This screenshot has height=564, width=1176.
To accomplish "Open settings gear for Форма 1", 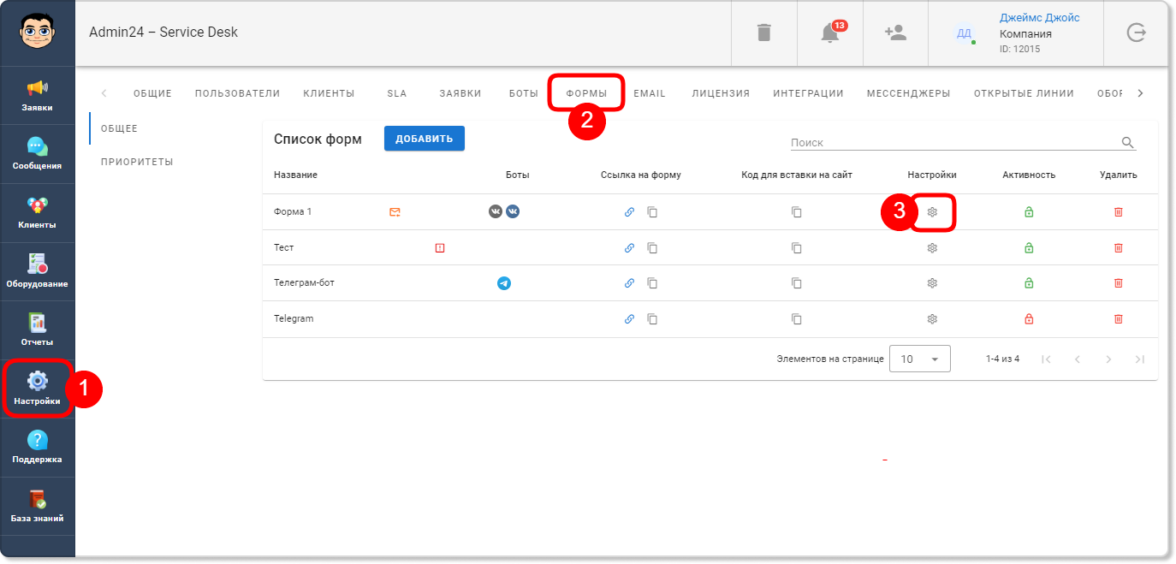I will [x=932, y=212].
